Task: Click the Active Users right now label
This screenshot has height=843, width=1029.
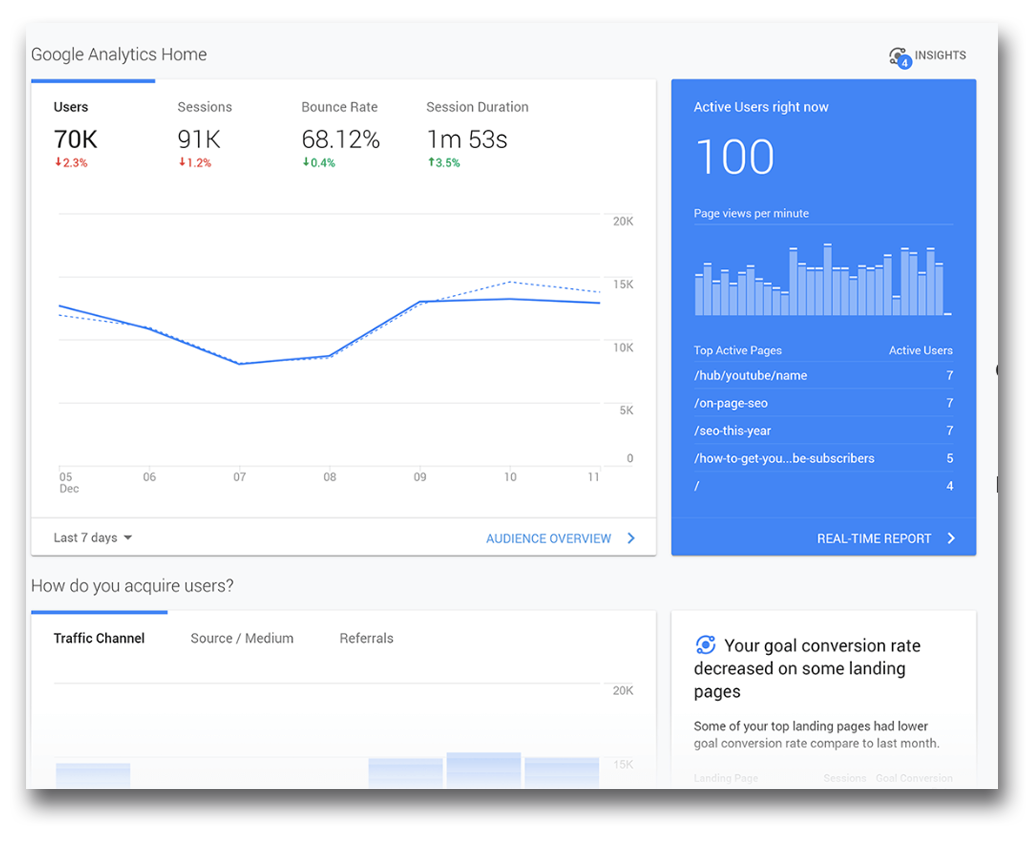Action: (761, 107)
